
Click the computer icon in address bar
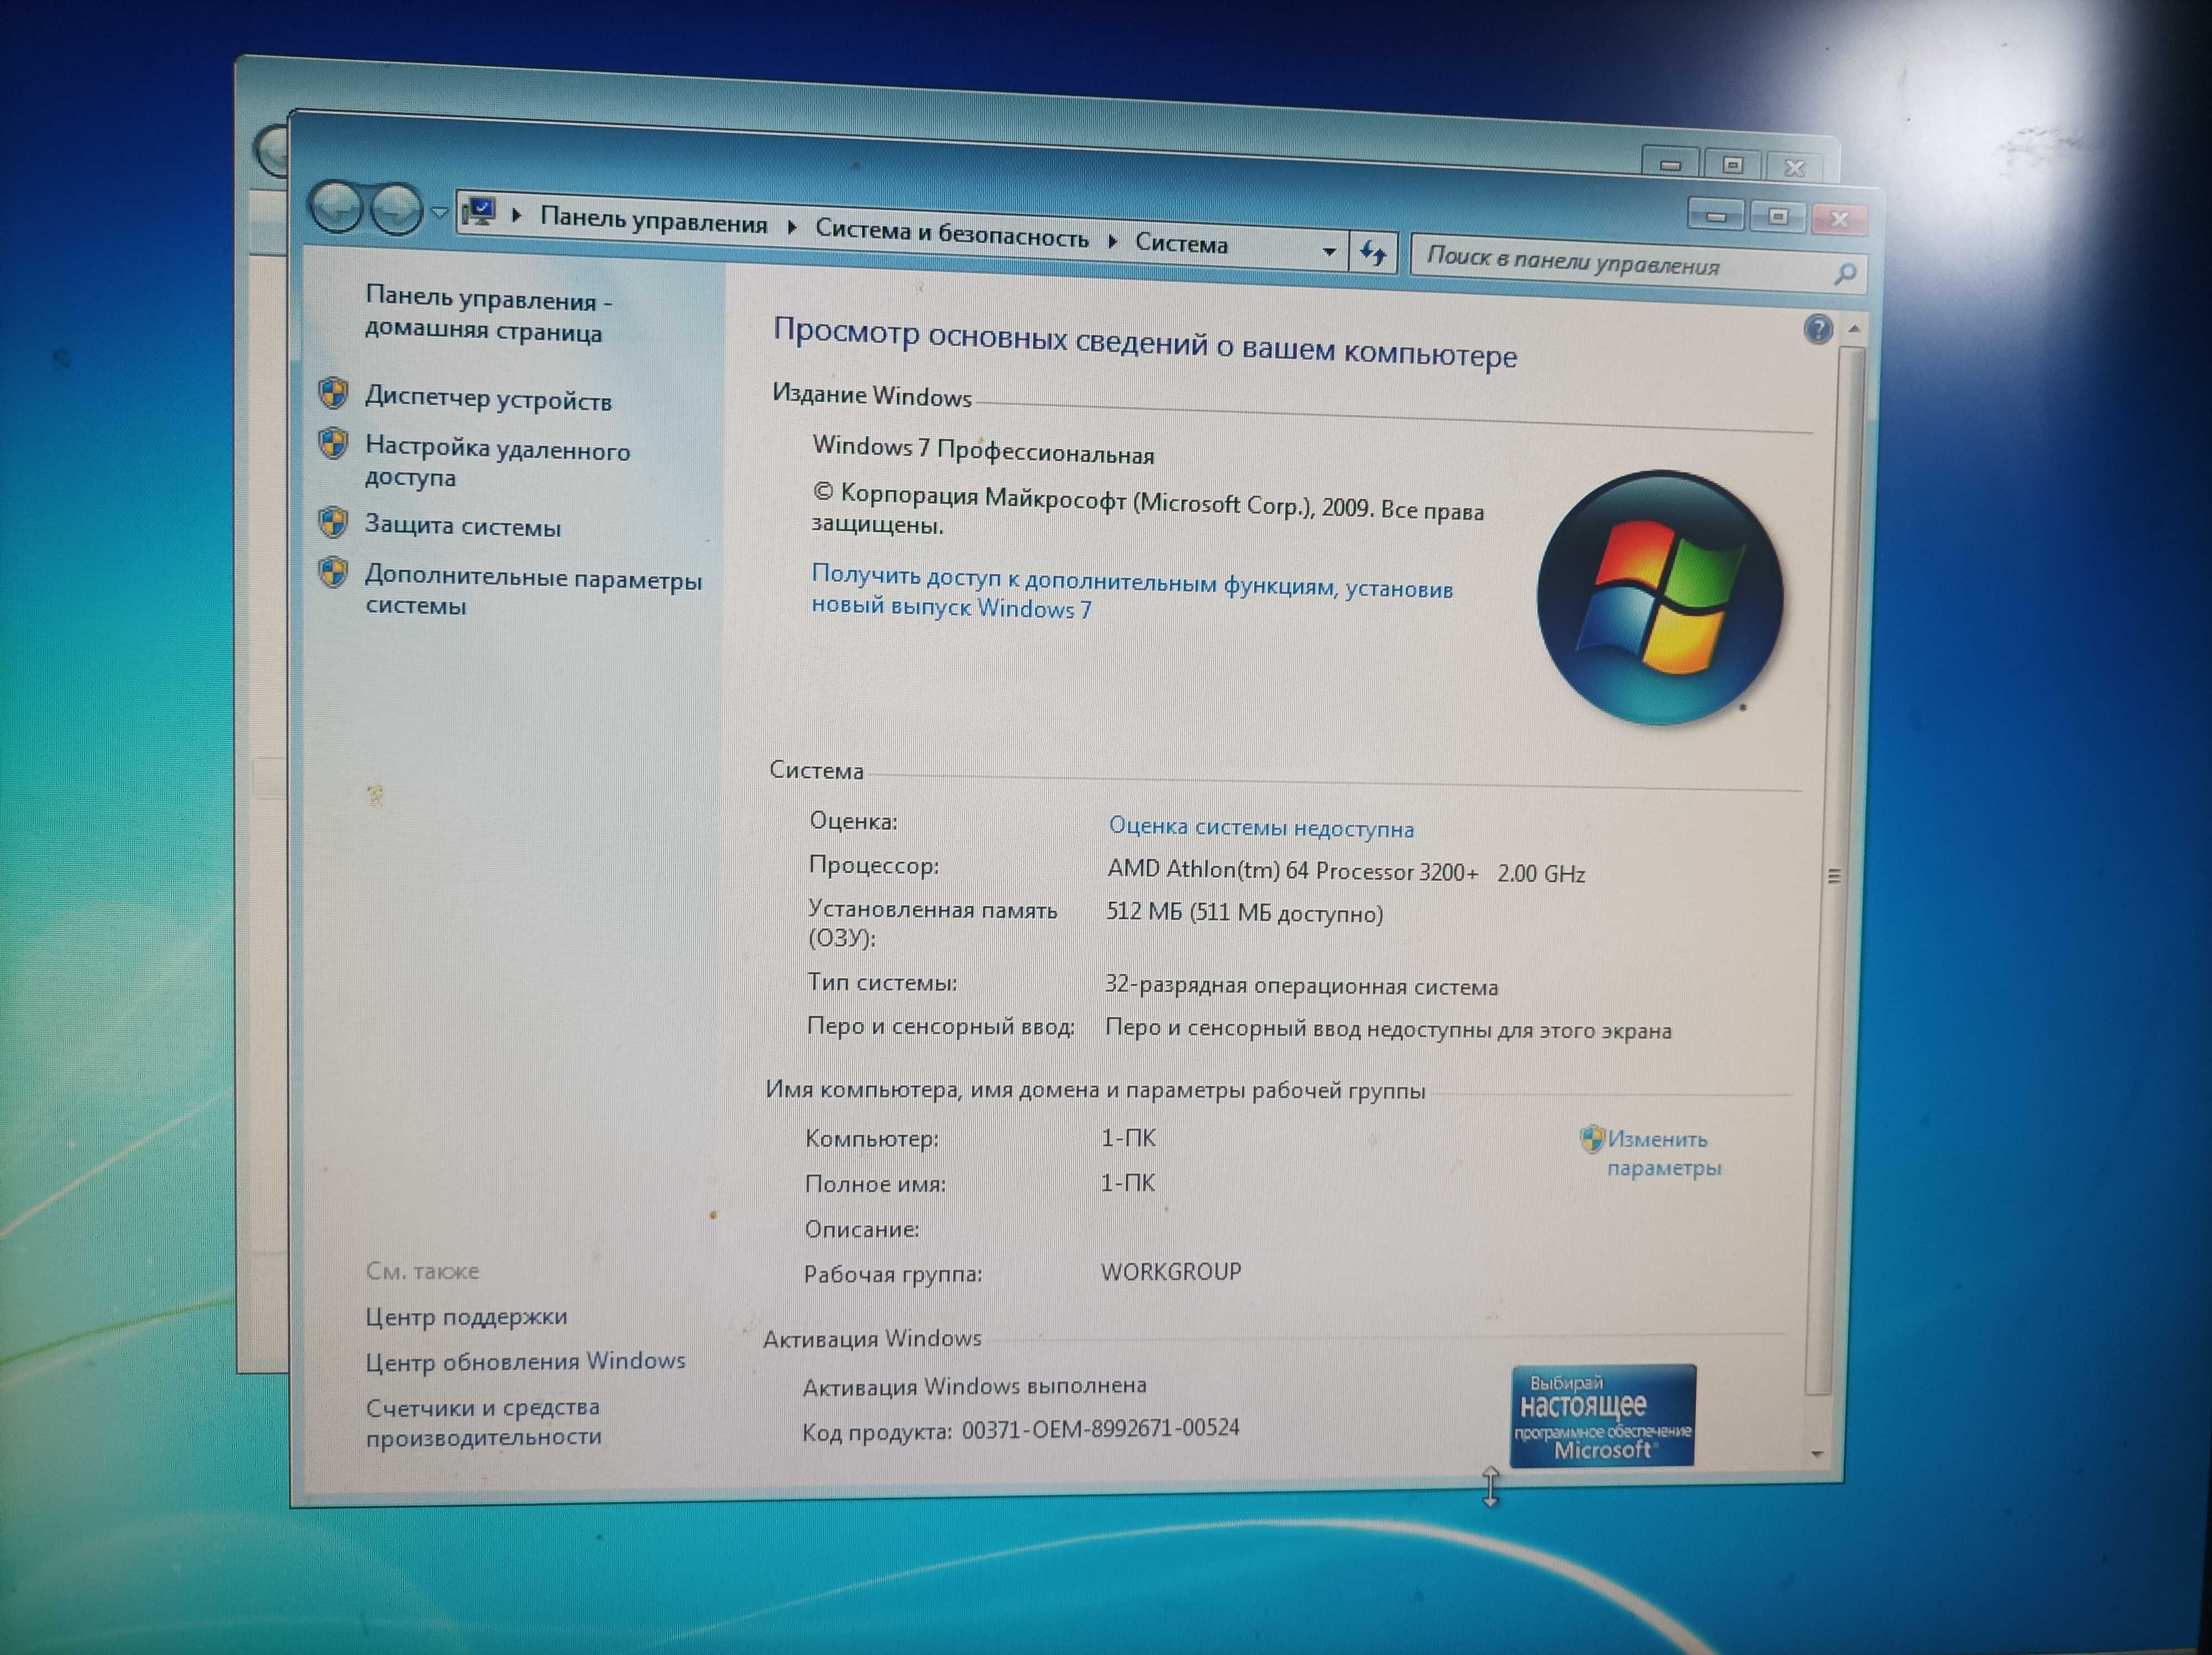[x=480, y=211]
